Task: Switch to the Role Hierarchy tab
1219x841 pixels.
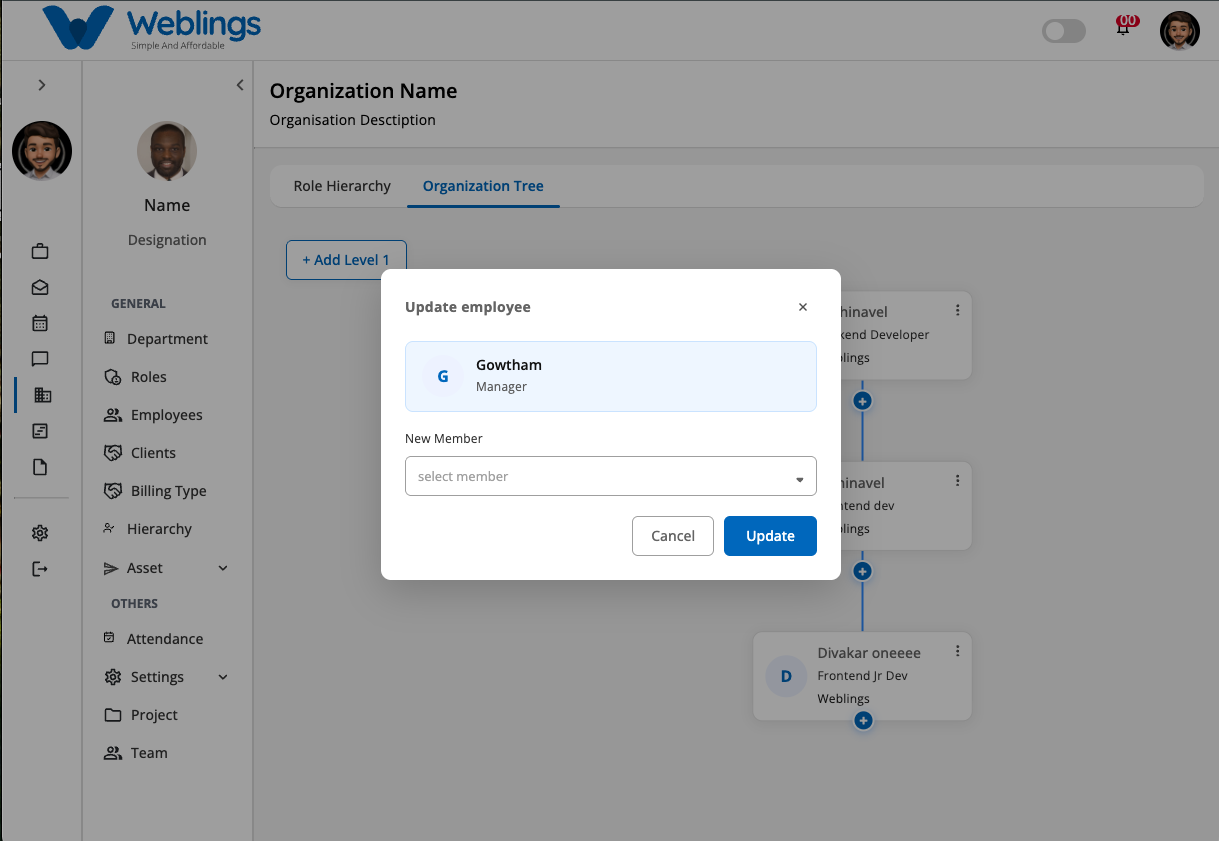Action: click(x=342, y=186)
